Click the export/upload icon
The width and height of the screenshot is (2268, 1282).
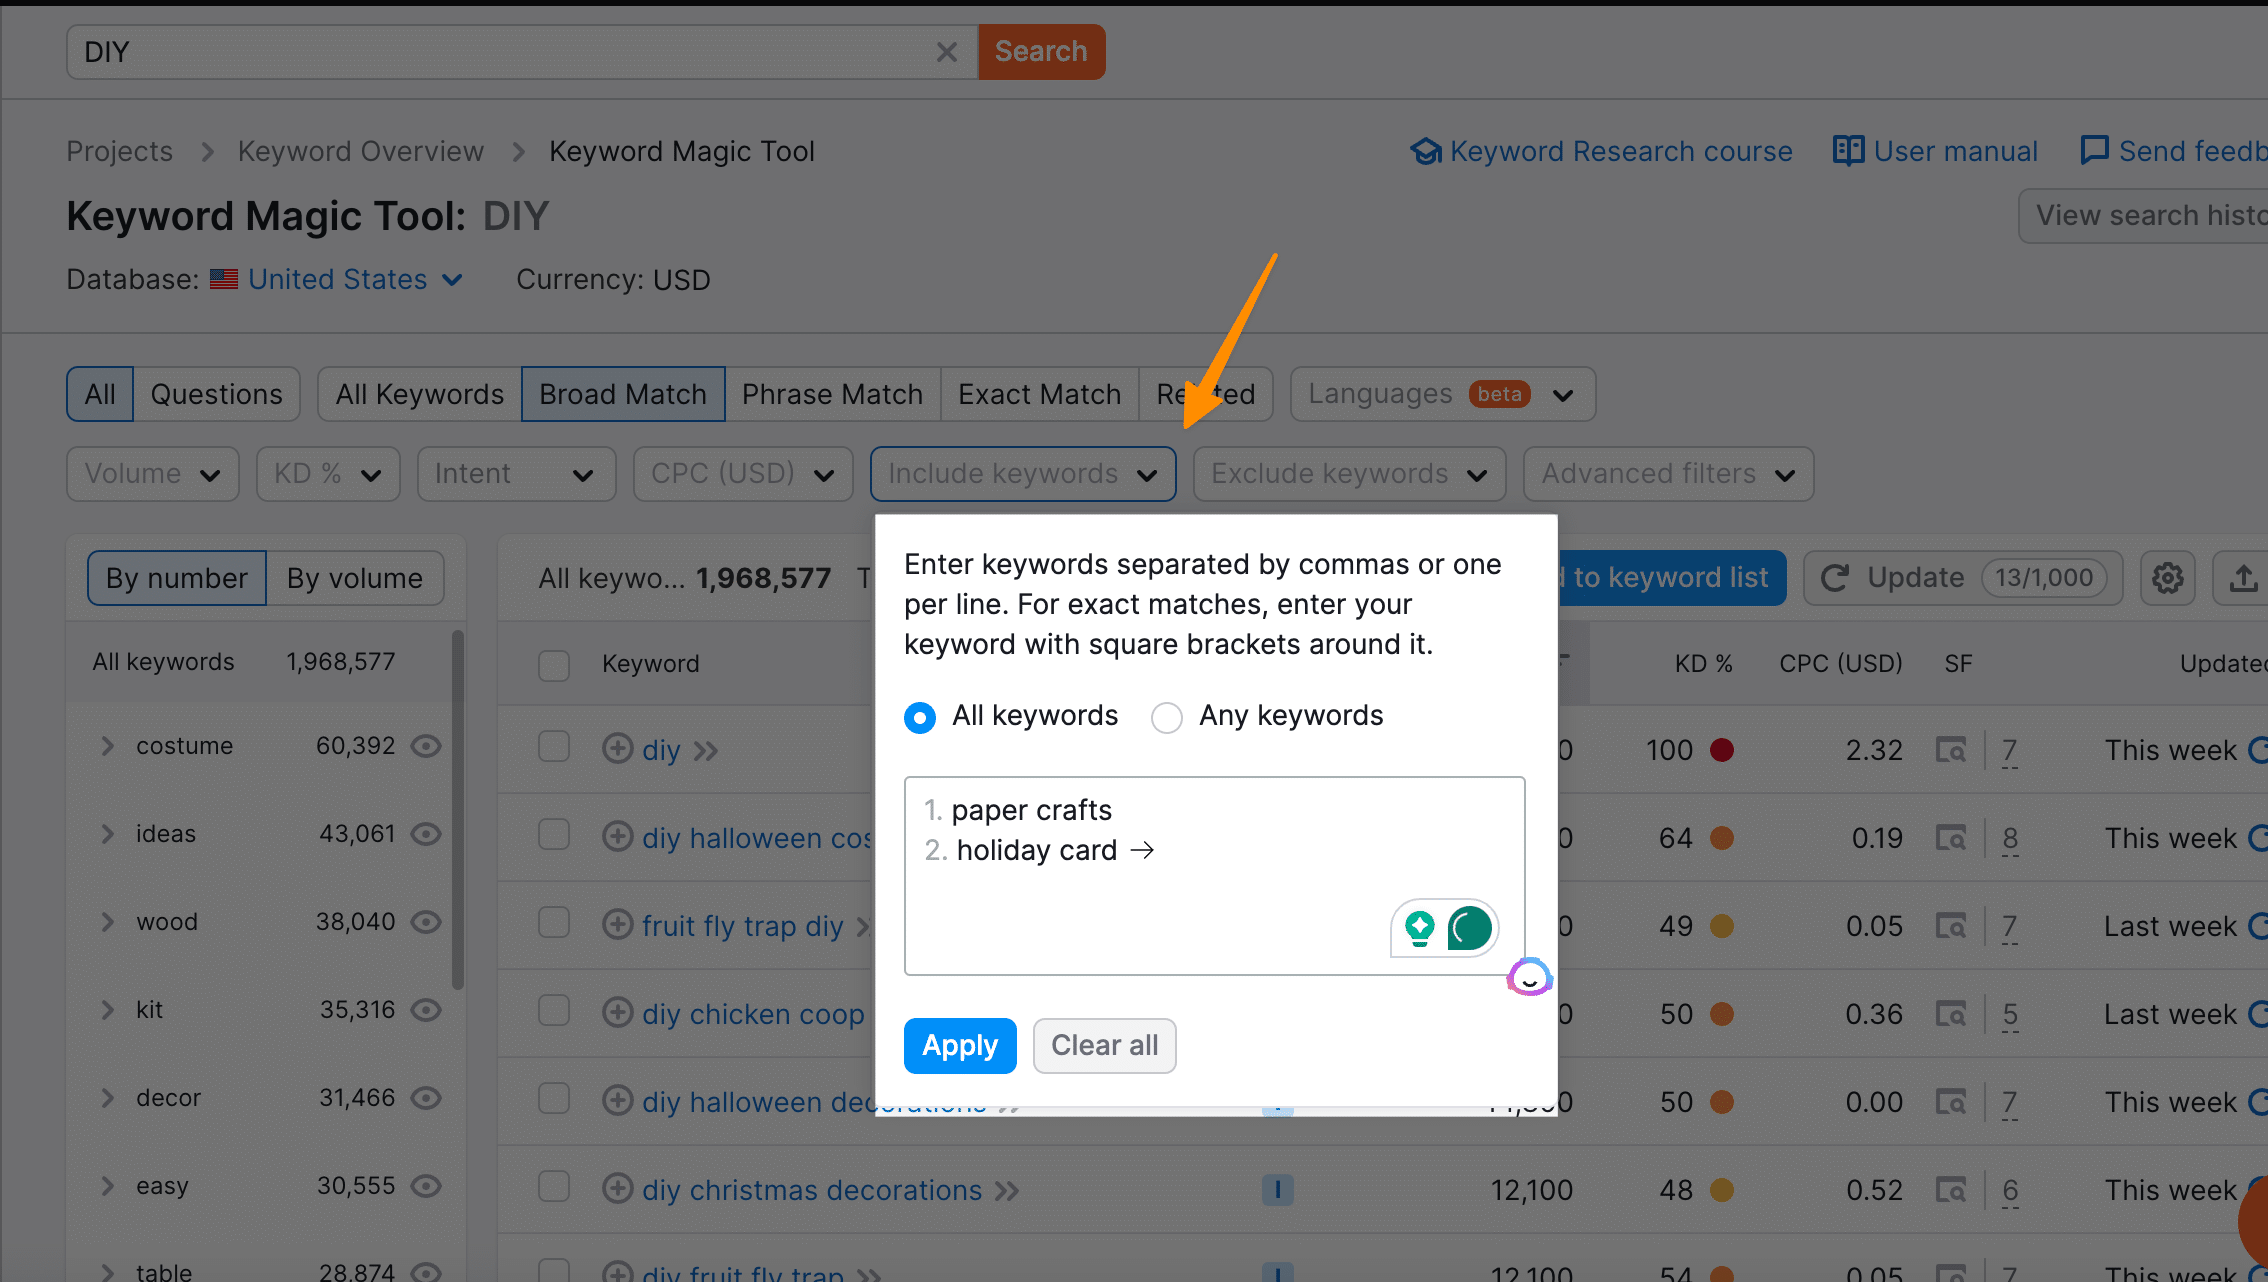coord(2243,578)
